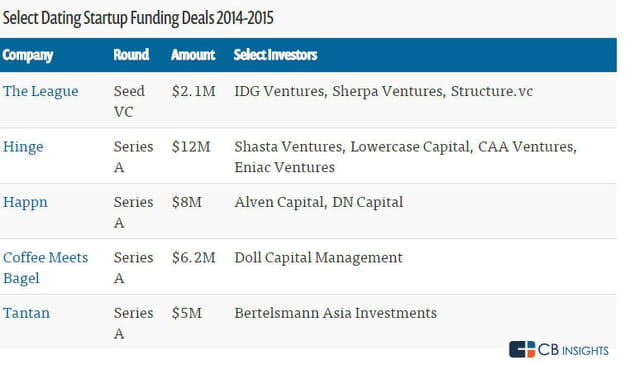Select the Company column header
The image size is (630, 365).
point(28,55)
